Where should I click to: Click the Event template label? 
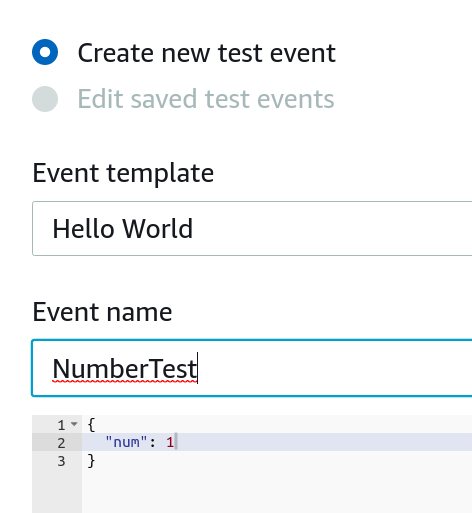(x=123, y=173)
